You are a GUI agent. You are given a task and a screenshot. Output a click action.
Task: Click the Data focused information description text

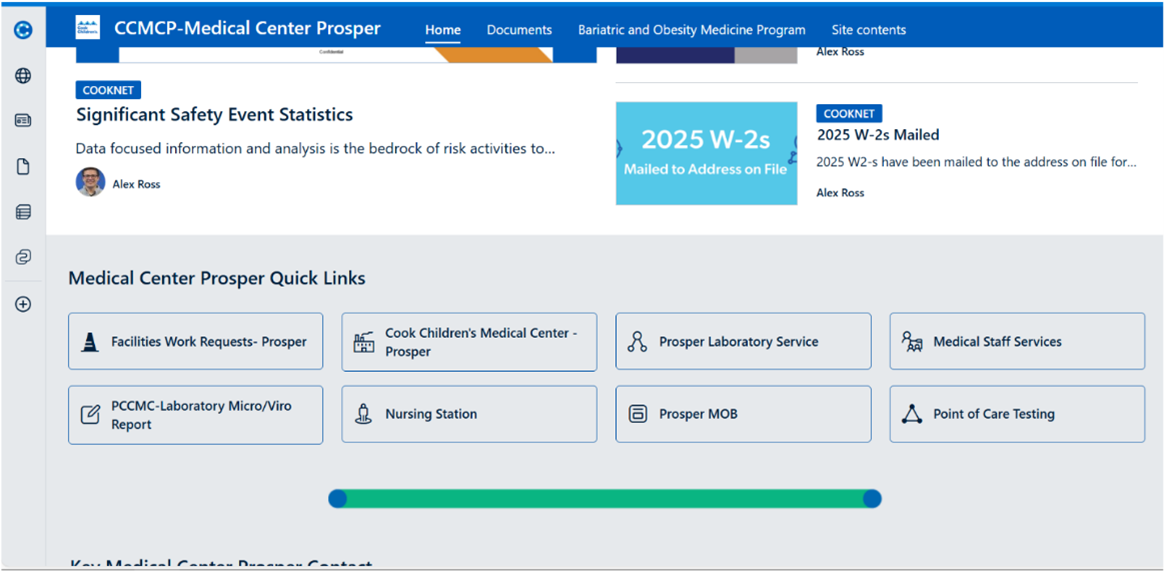tap(315, 149)
